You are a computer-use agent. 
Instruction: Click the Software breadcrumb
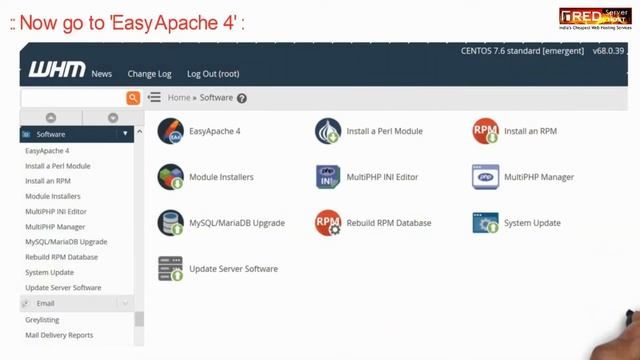point(216,98)
